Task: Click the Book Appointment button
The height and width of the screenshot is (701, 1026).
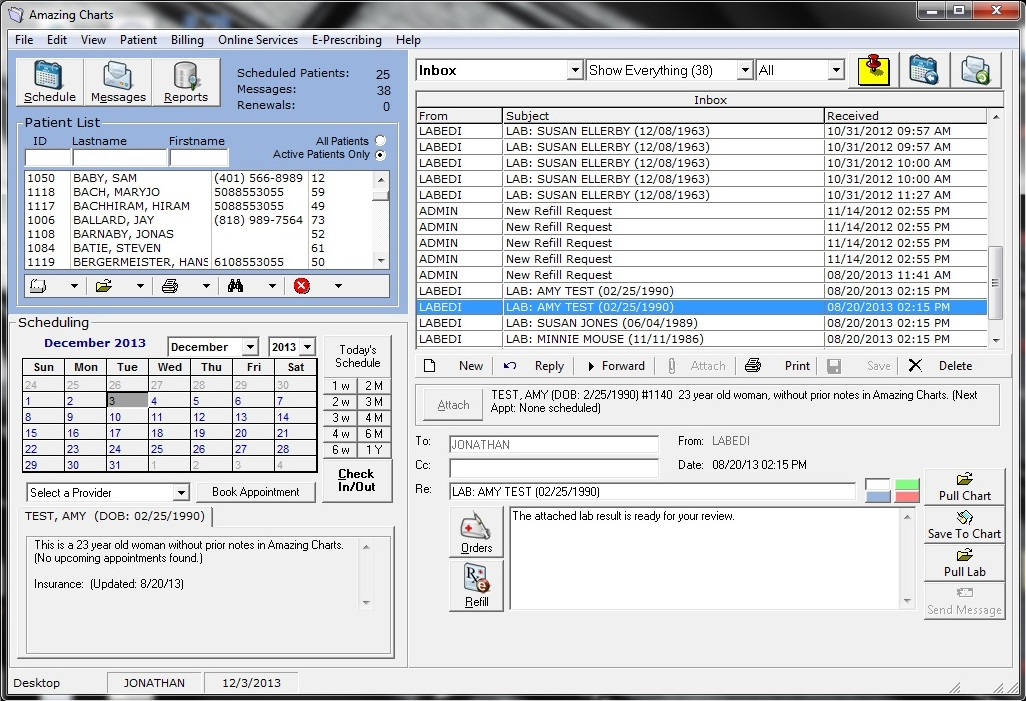Action: pyautogui.click(x=255, y=492)
